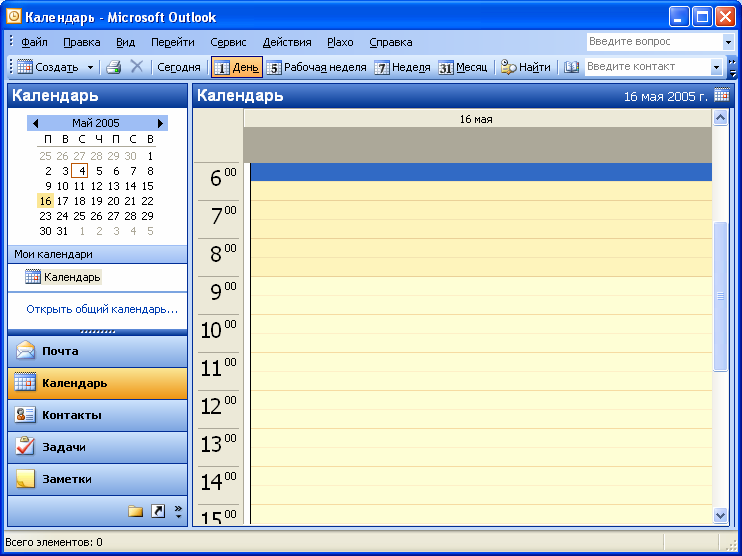
Task: Open Календарь in navigation pane
Action: pyautogui.click(x=97, y=383)
